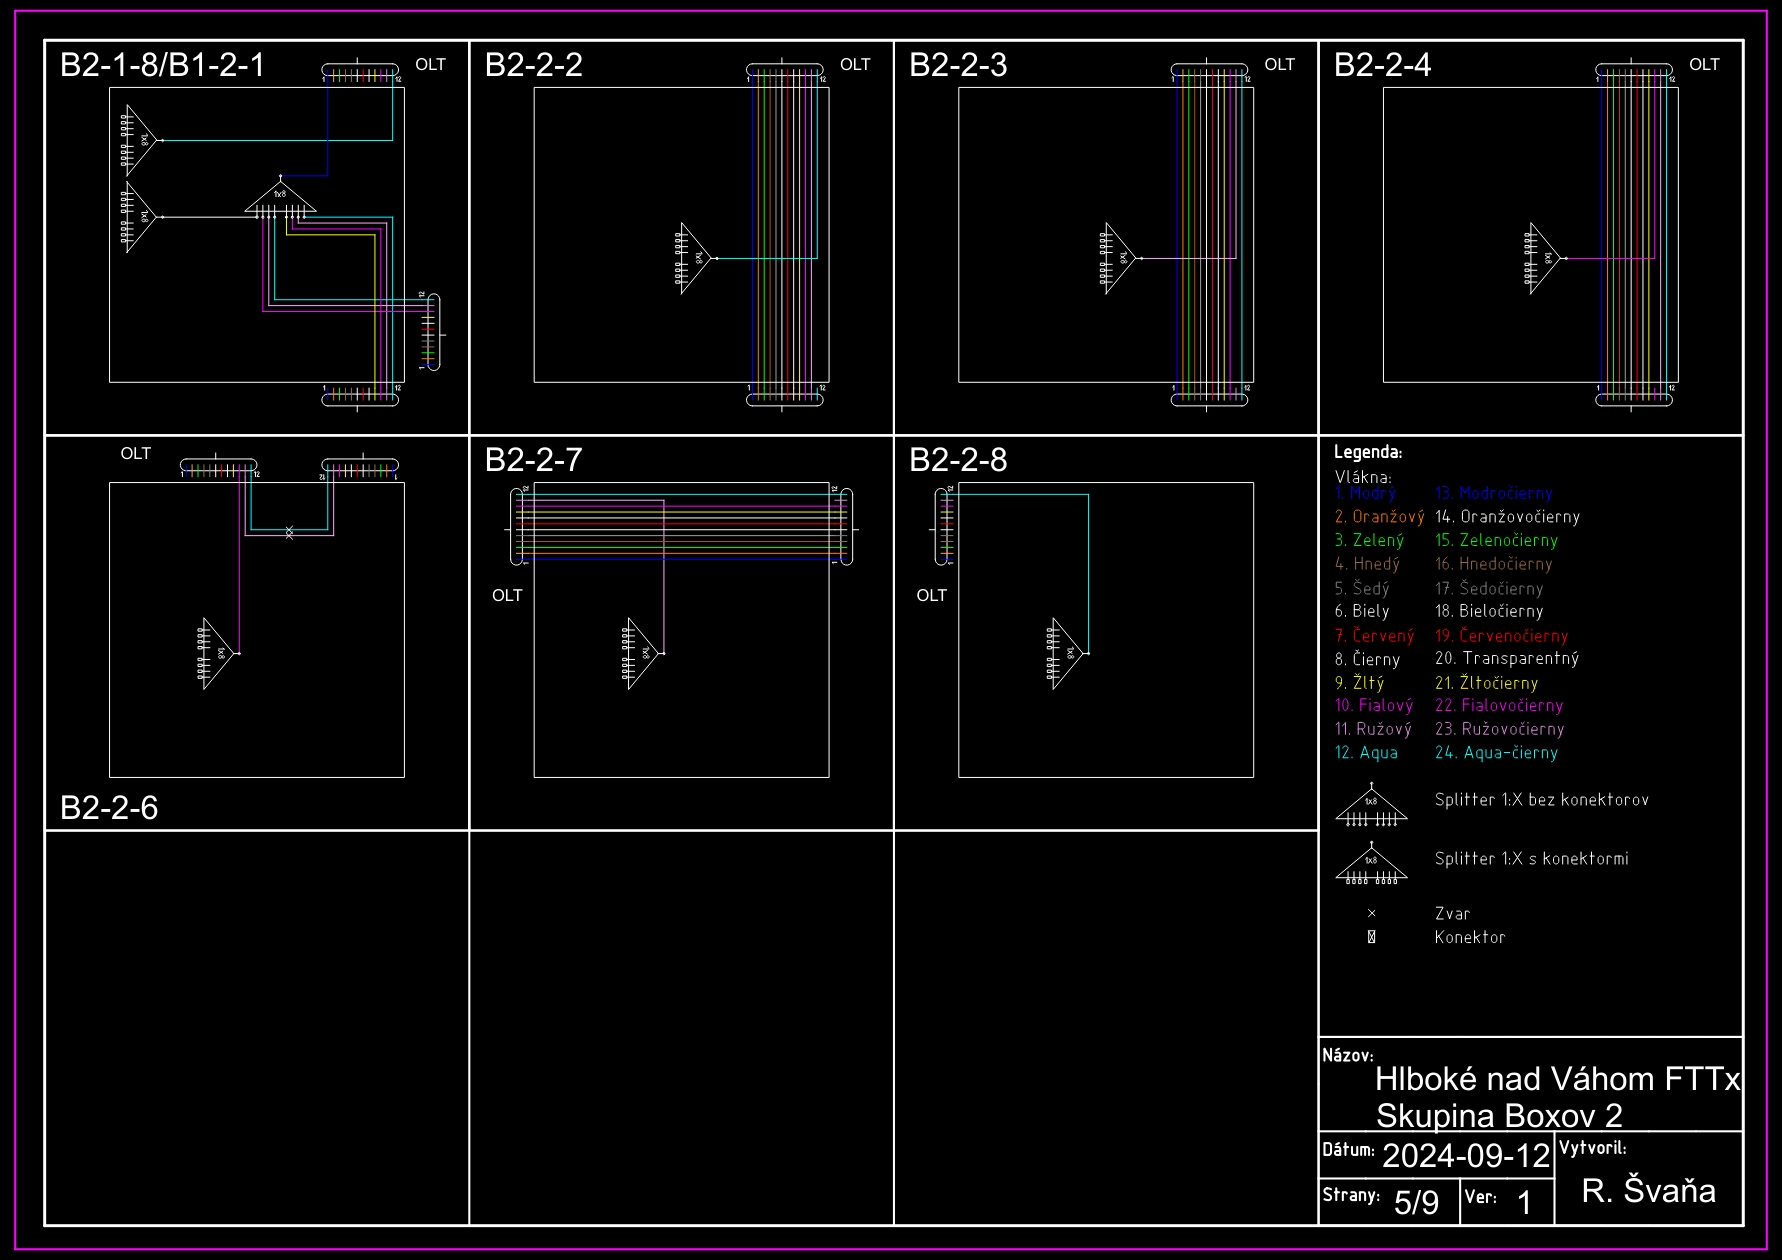Select the central 1x8 splitter in B2-1-8/B1-2-1
This screenshot has width=1782, height=1260.
[280, 198]
